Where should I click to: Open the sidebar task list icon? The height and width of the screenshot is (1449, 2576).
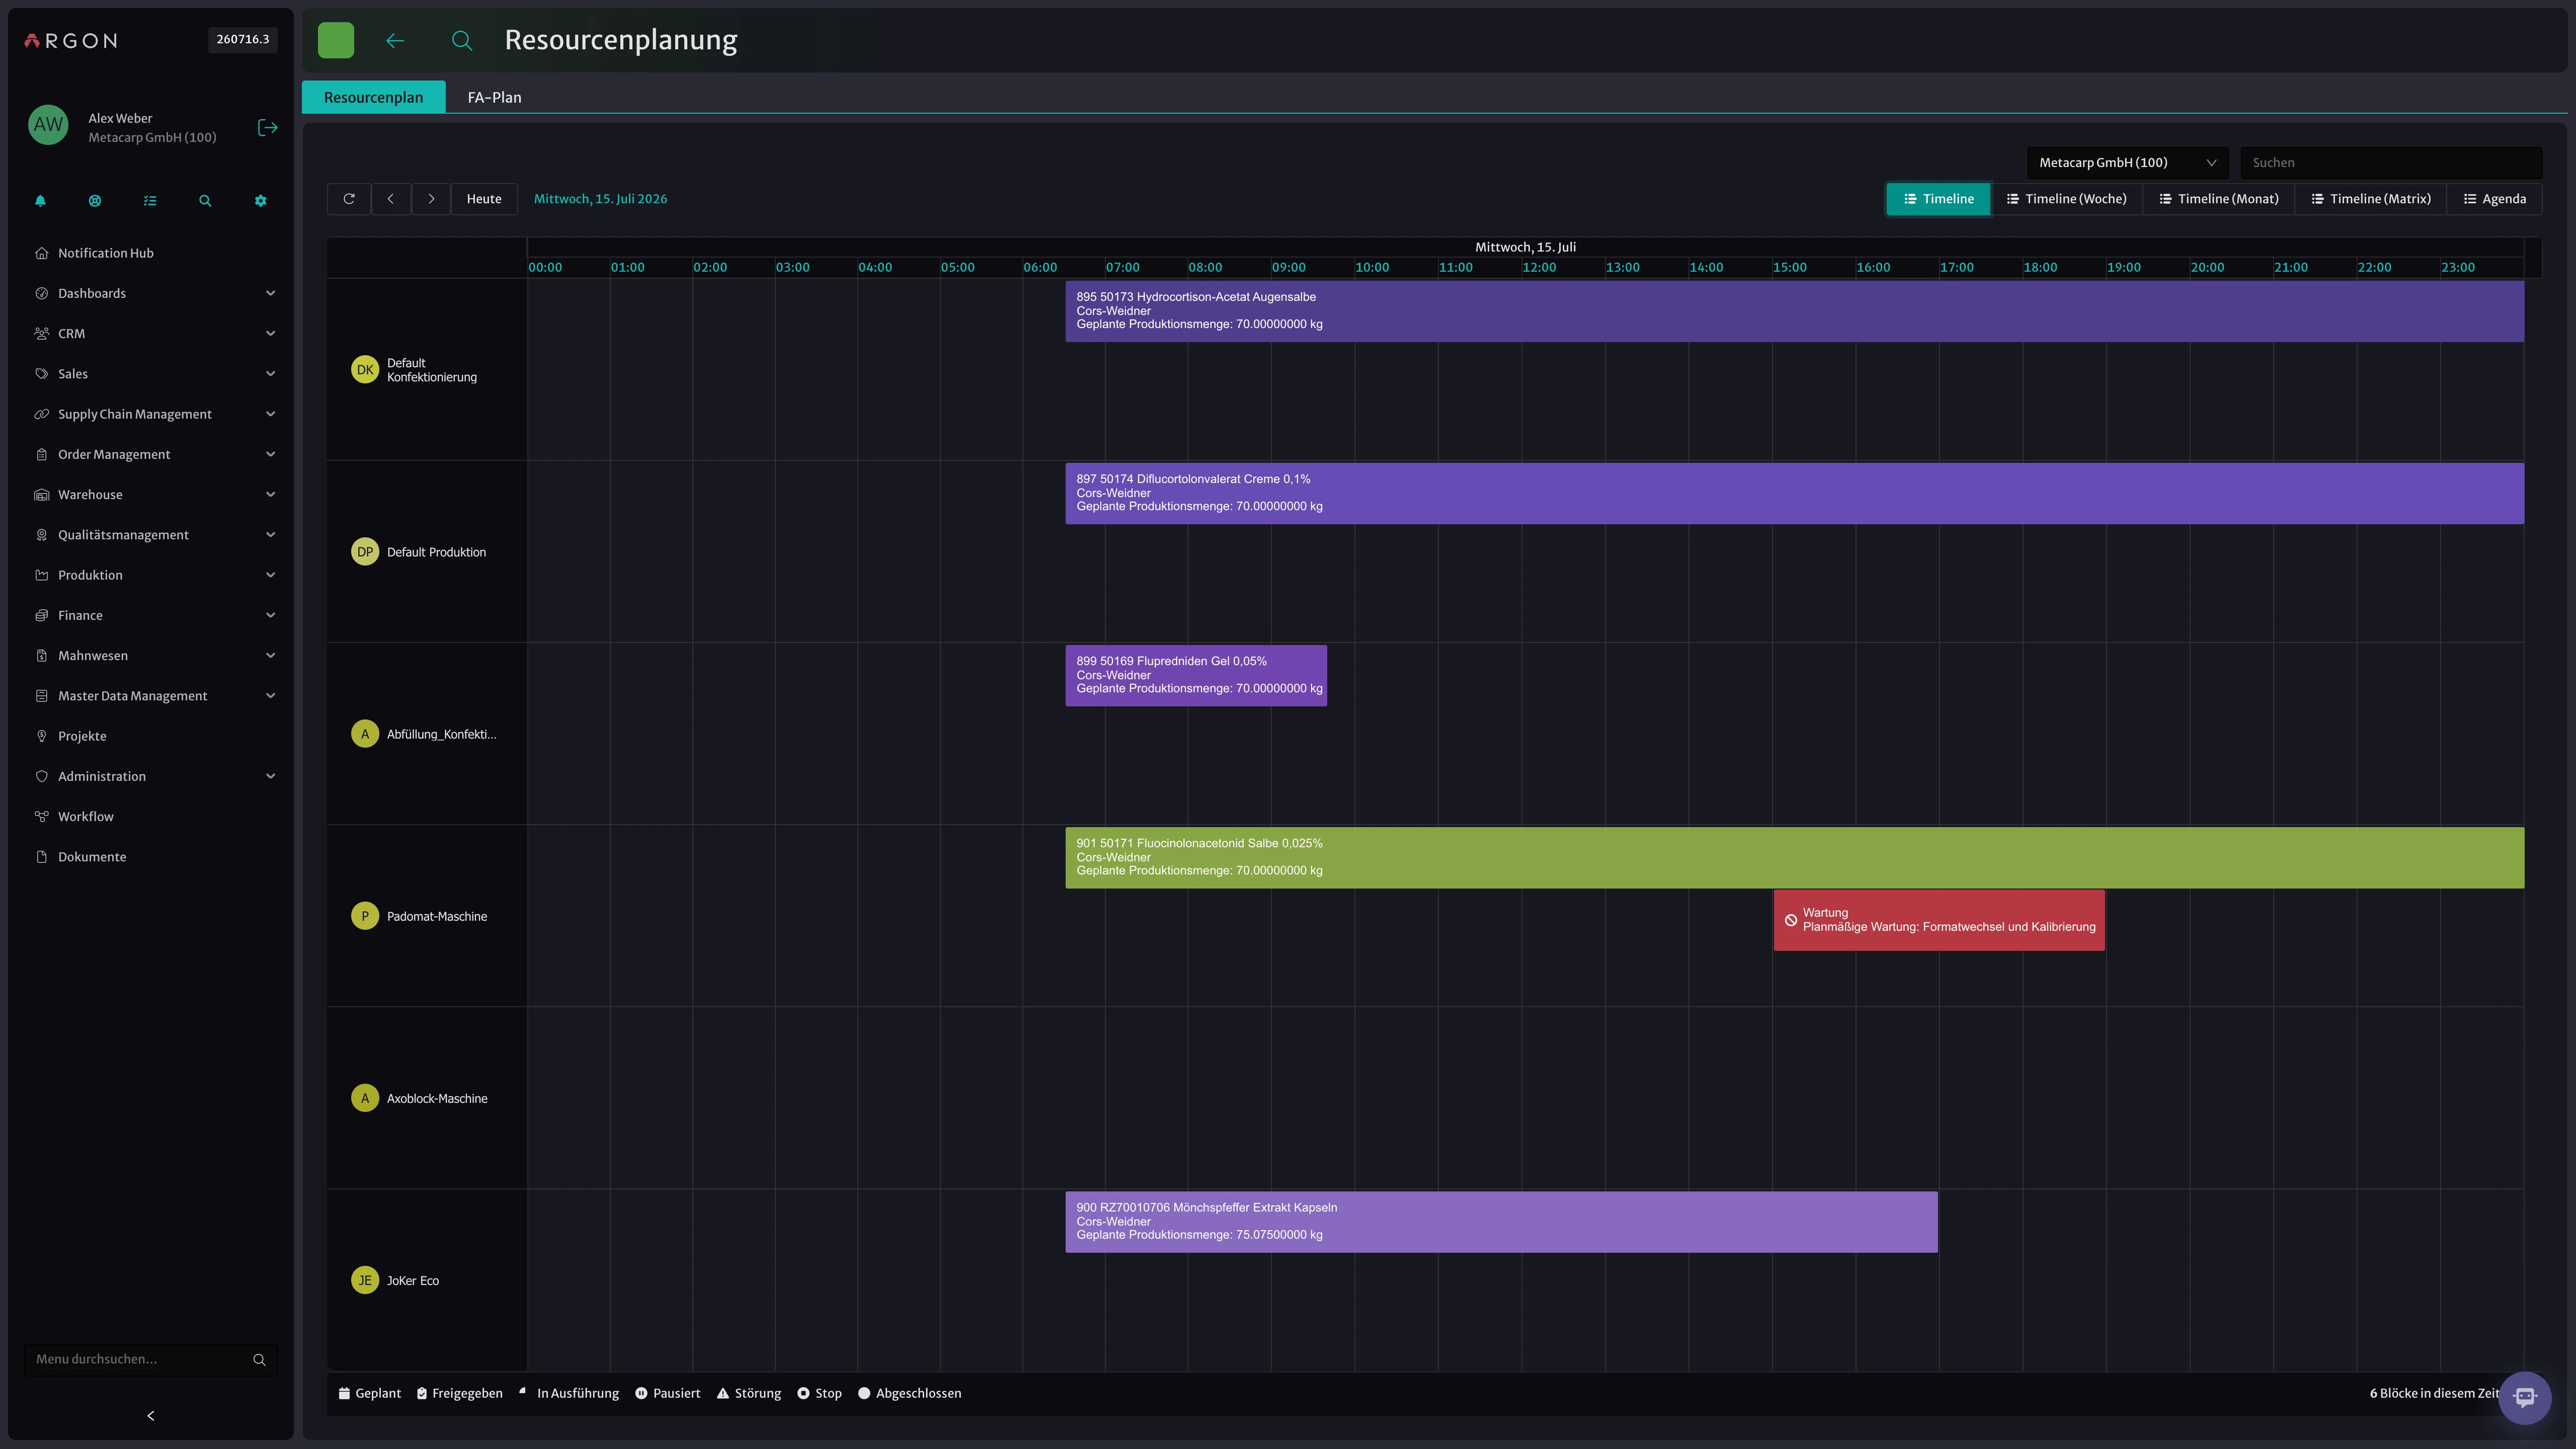click(x=150, y=201)
